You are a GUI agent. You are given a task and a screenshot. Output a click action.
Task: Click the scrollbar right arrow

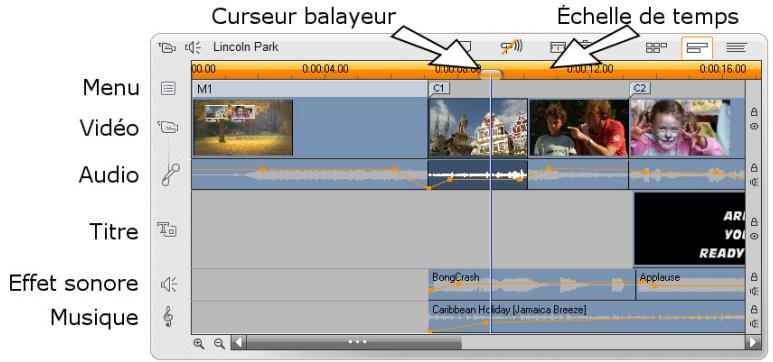click(x=753, y=342)
